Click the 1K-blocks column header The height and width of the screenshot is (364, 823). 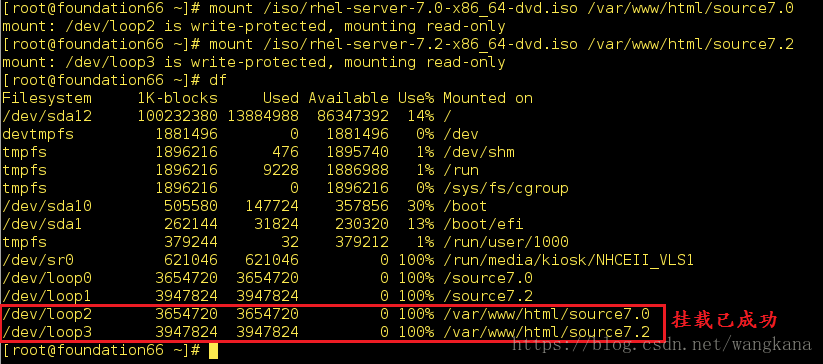click(x=177, y=98)
